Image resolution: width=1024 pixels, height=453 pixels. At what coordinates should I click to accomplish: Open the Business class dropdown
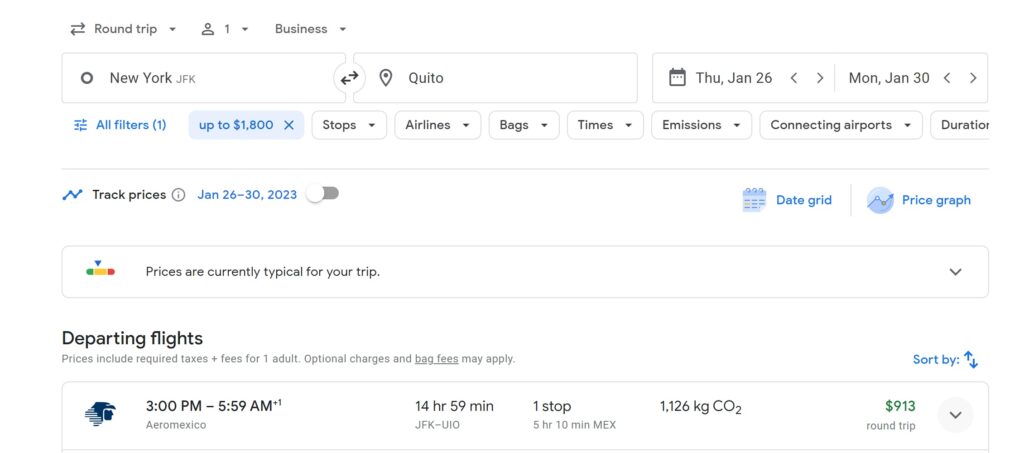pos(311,29)
